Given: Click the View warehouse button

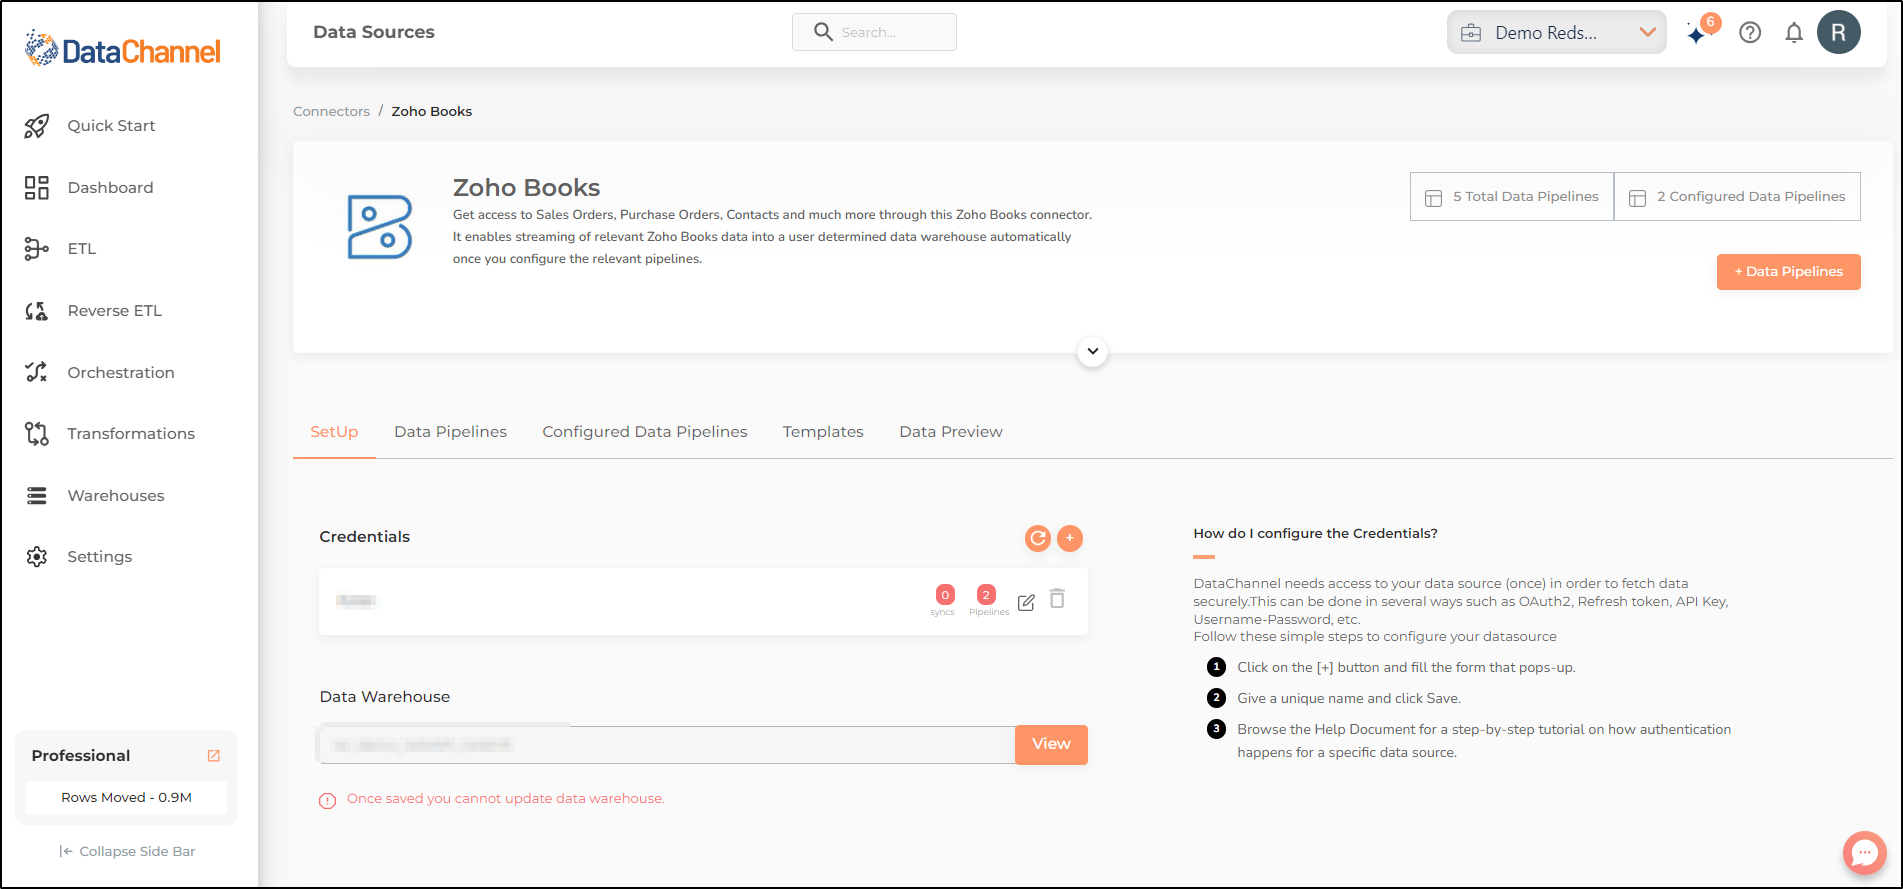Looking at the screenshot, I should click(x=1051, y=744).
